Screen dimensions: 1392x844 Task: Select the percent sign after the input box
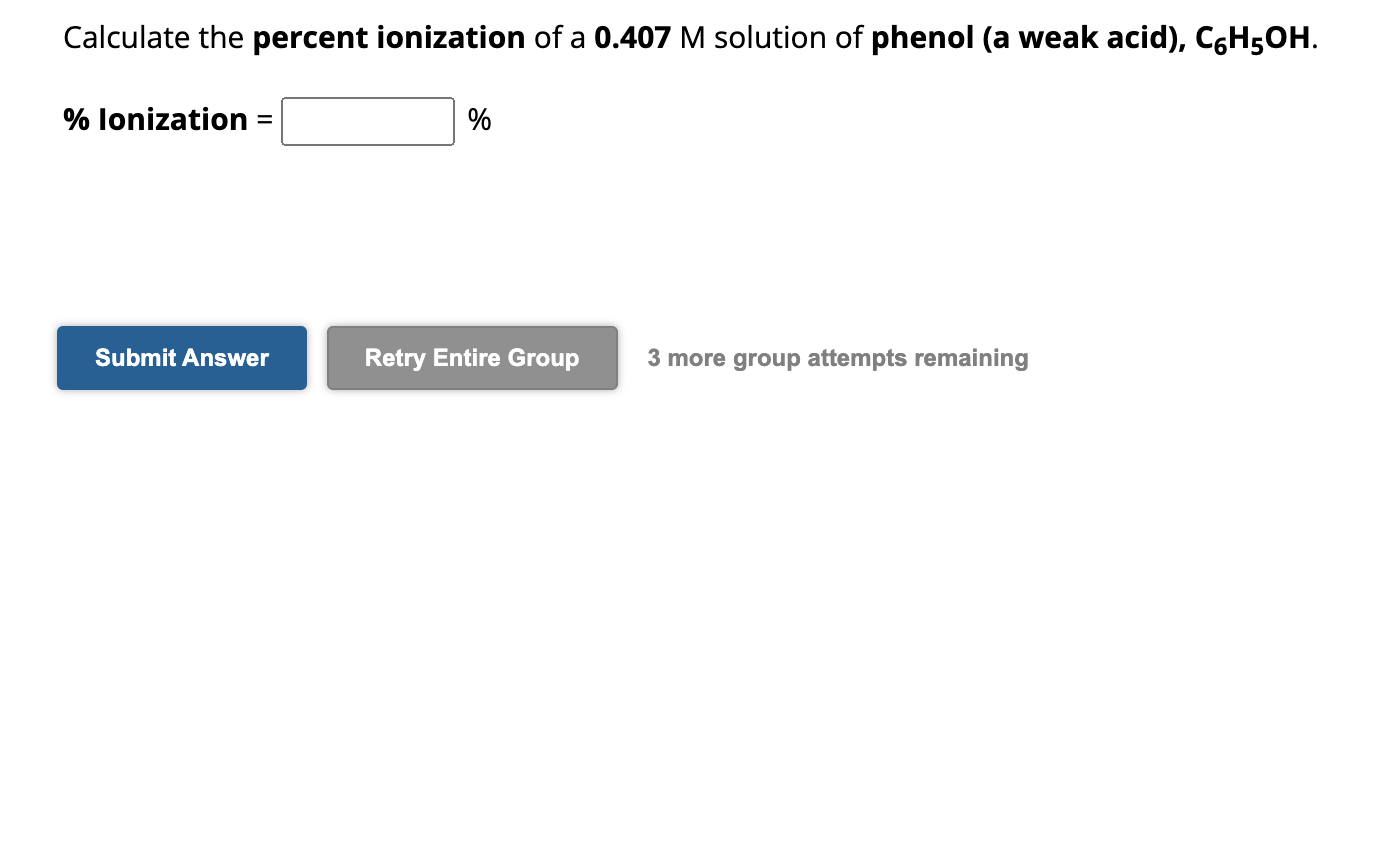[x=478, y=120]
